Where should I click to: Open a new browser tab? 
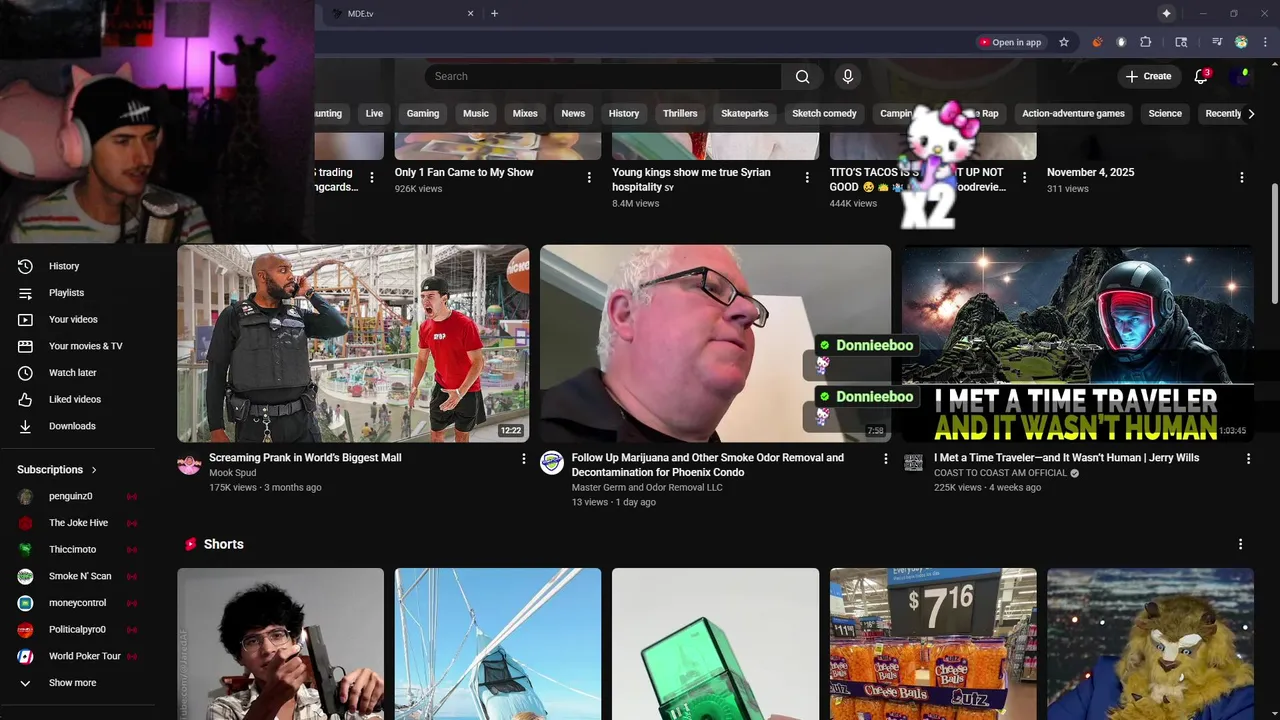coord(494,13)
